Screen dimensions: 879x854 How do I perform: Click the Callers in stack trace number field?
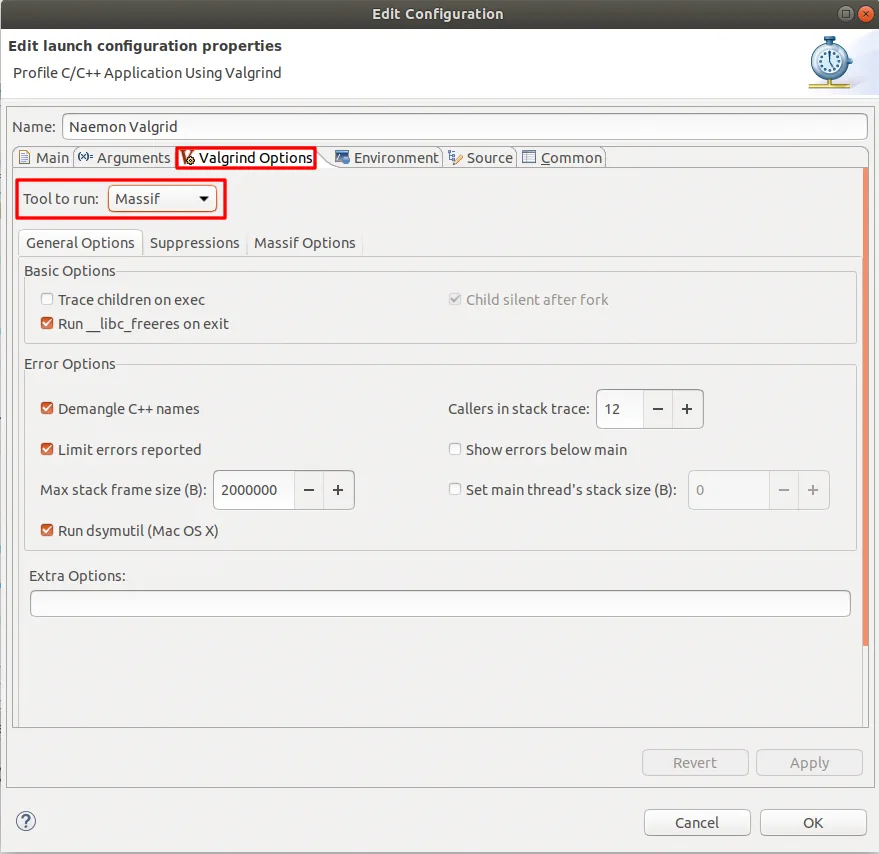[x=620, y=409]
